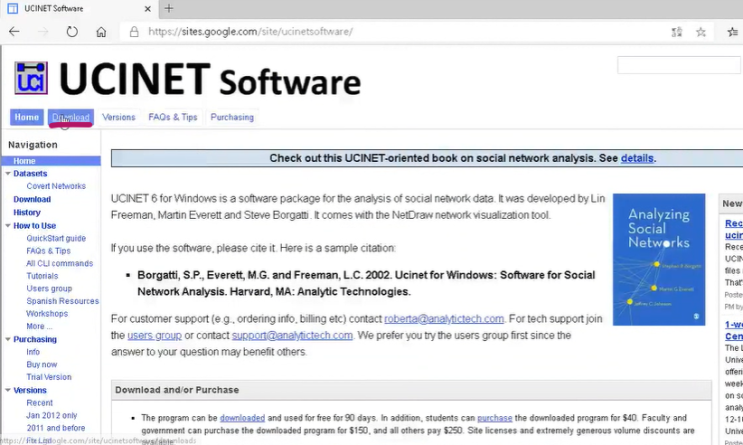The image size is (743, 445).
Task: Reload the page with refresh icon
Action: click(x=72, y=32)
